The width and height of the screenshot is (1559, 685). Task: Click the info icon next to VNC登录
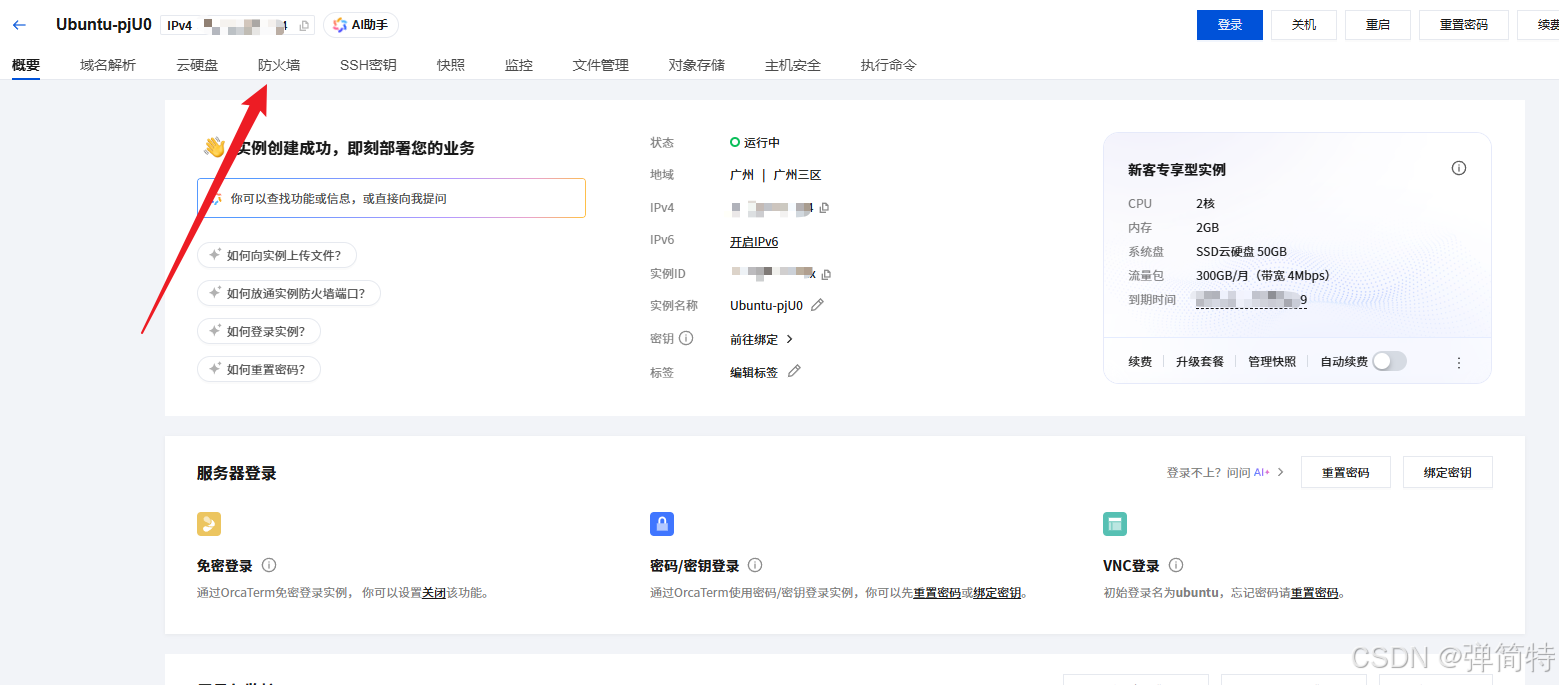(x=1176, y=565)
